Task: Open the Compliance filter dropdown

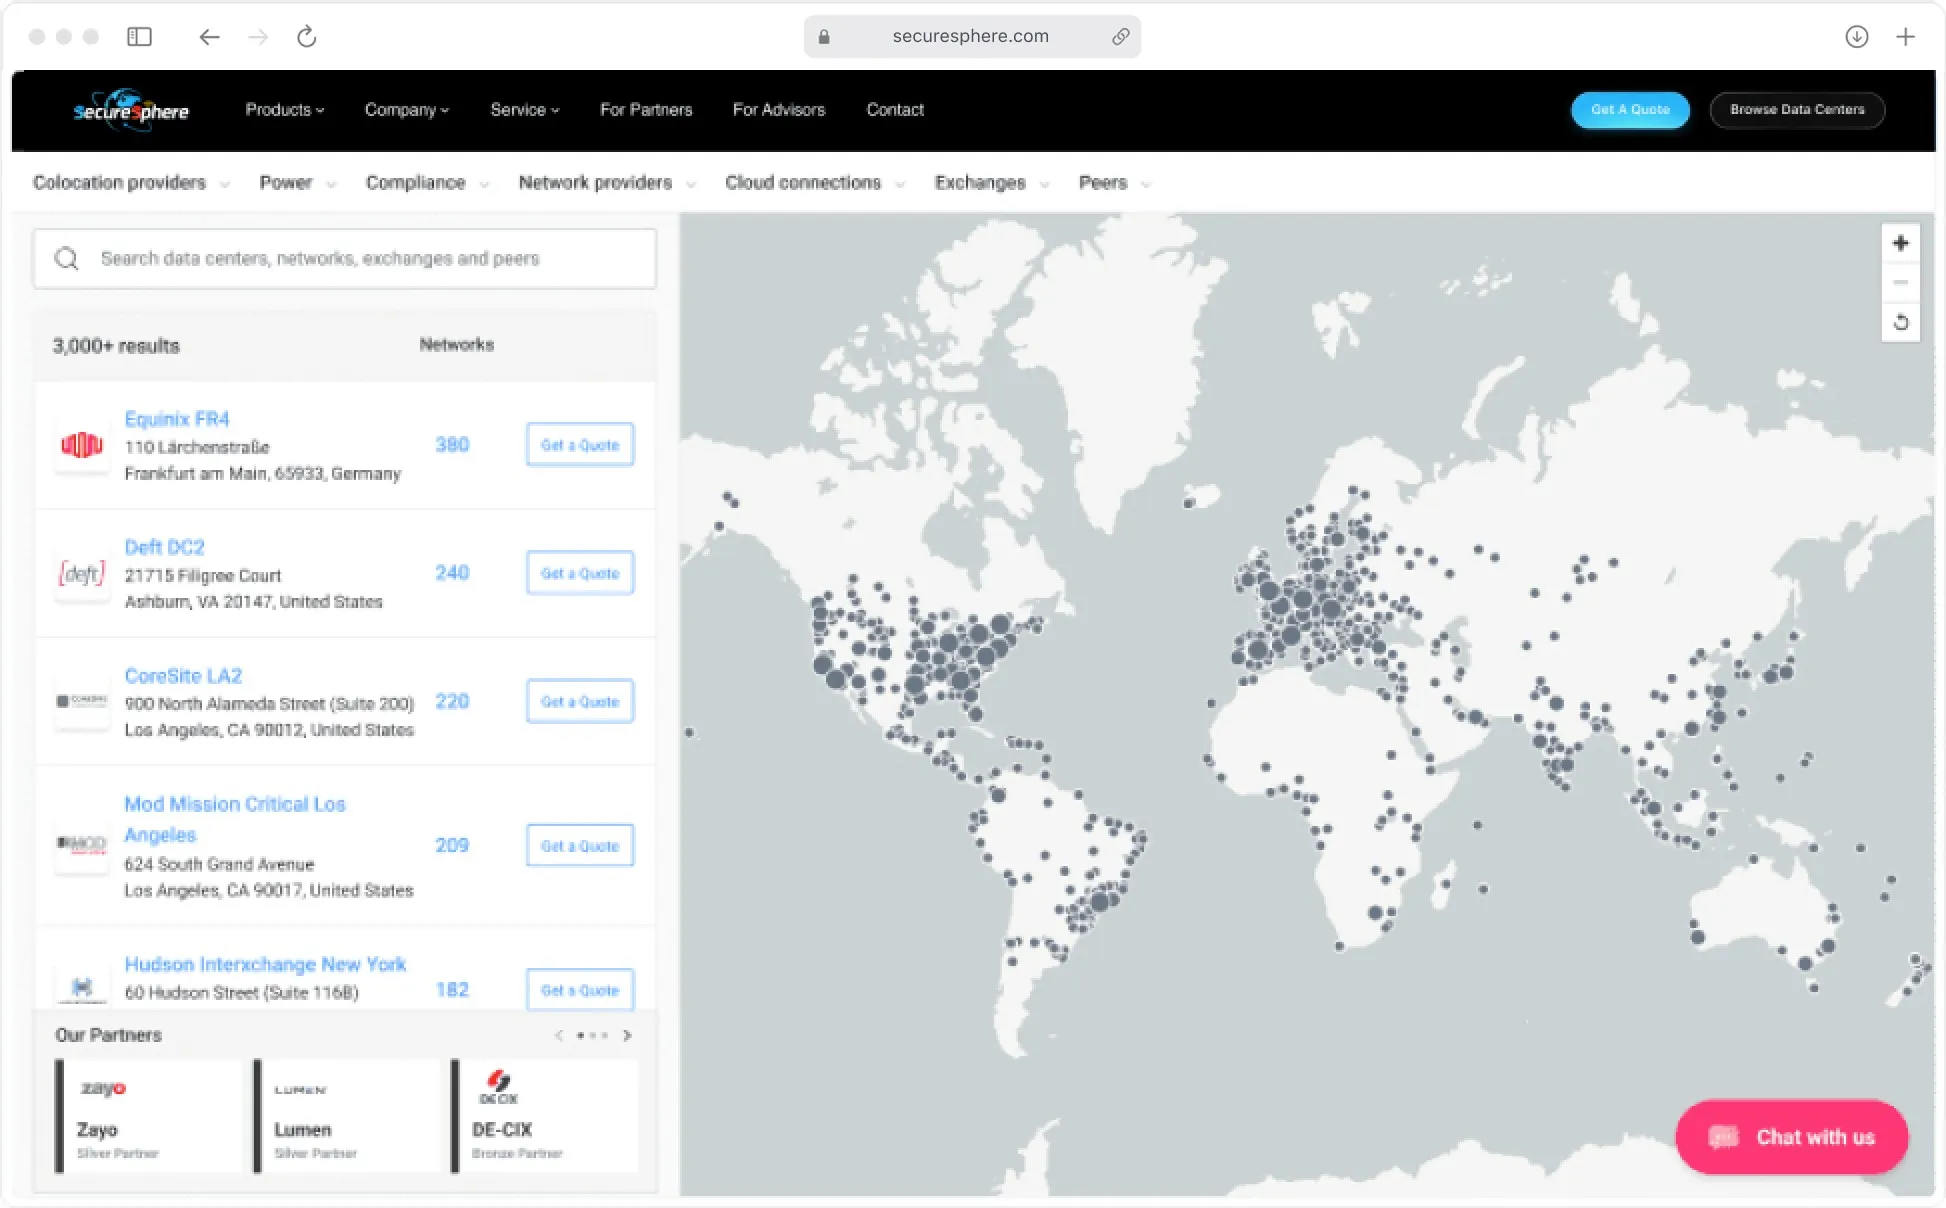Action: (427, 183)
